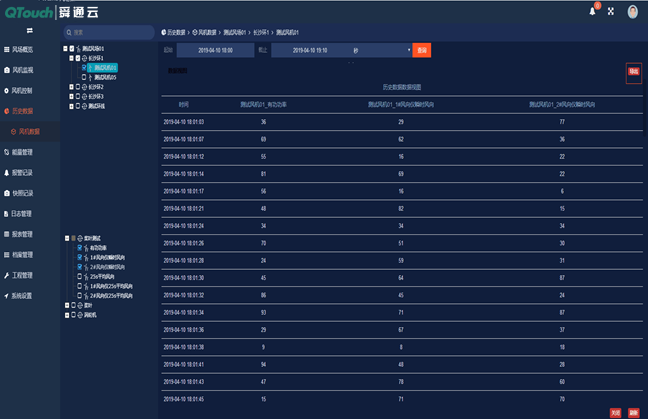Click the 风机监视 sidebar icon

(x=7, y=70)
